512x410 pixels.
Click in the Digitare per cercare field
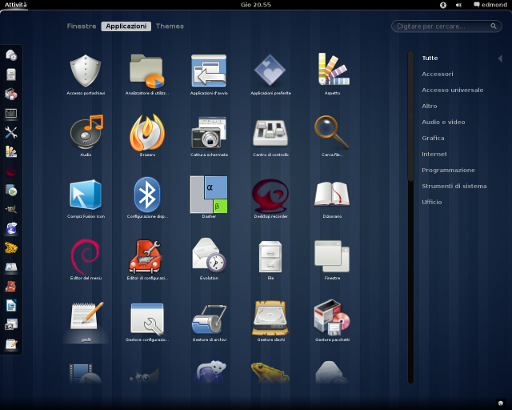click(x=446, y=26)
